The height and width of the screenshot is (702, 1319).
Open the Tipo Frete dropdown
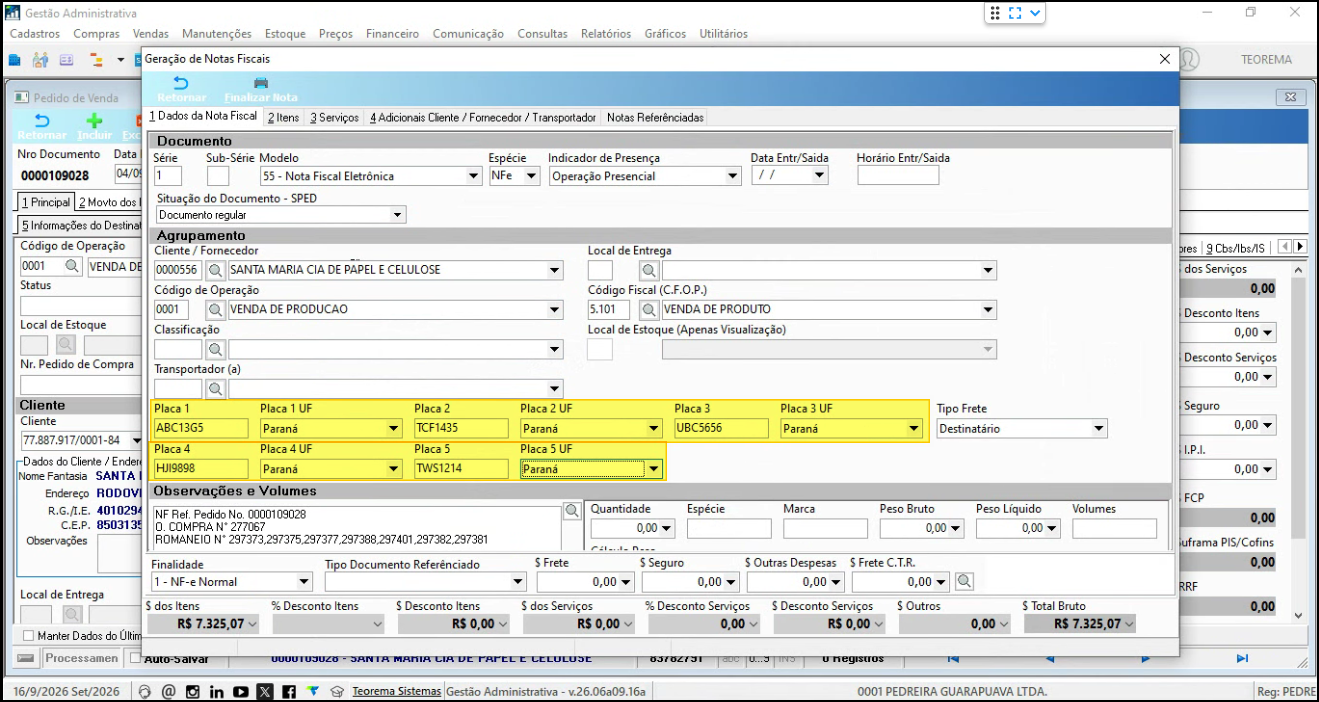1099,429
